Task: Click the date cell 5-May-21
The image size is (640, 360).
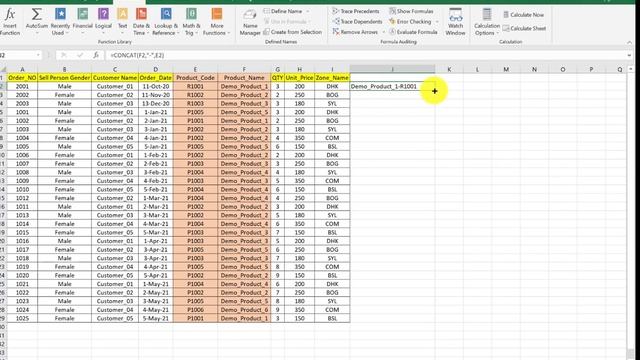Action: pos(156,318)
